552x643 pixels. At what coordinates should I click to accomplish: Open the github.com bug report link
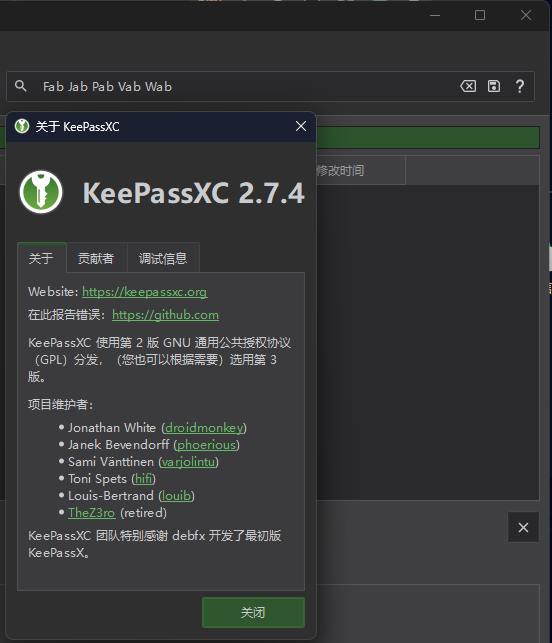165,315
